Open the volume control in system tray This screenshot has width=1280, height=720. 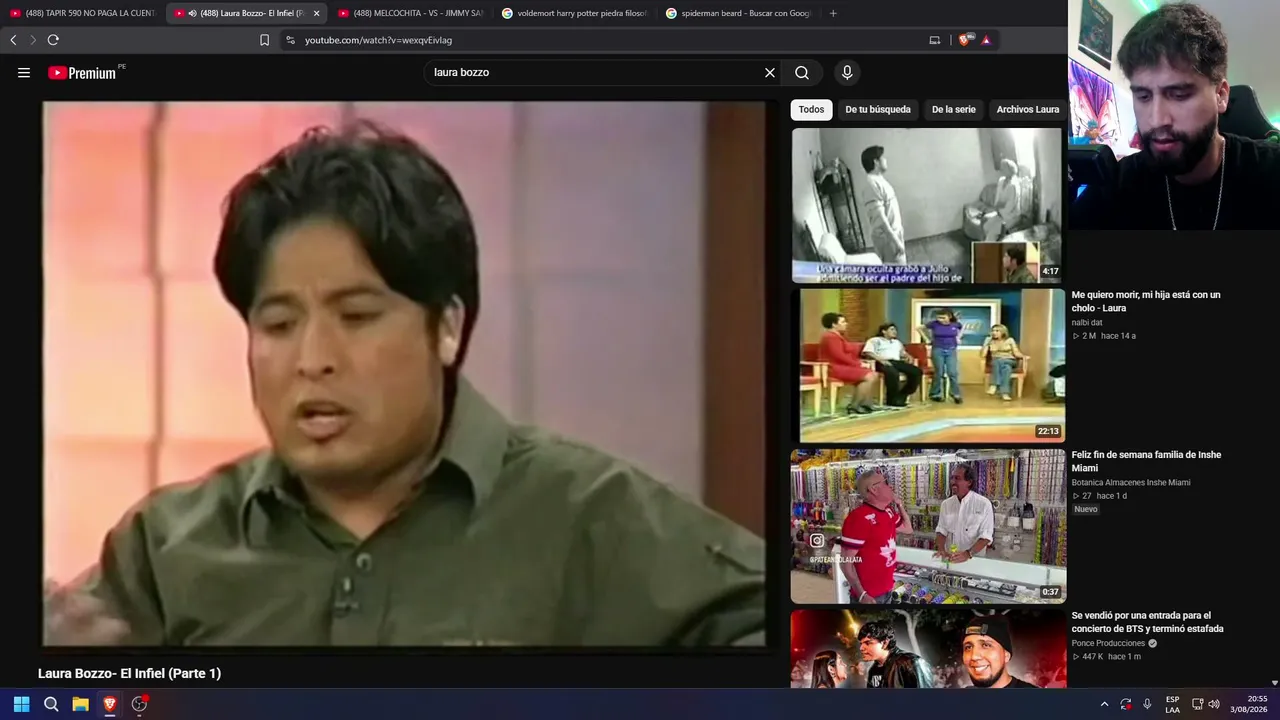coord(1214,704)
